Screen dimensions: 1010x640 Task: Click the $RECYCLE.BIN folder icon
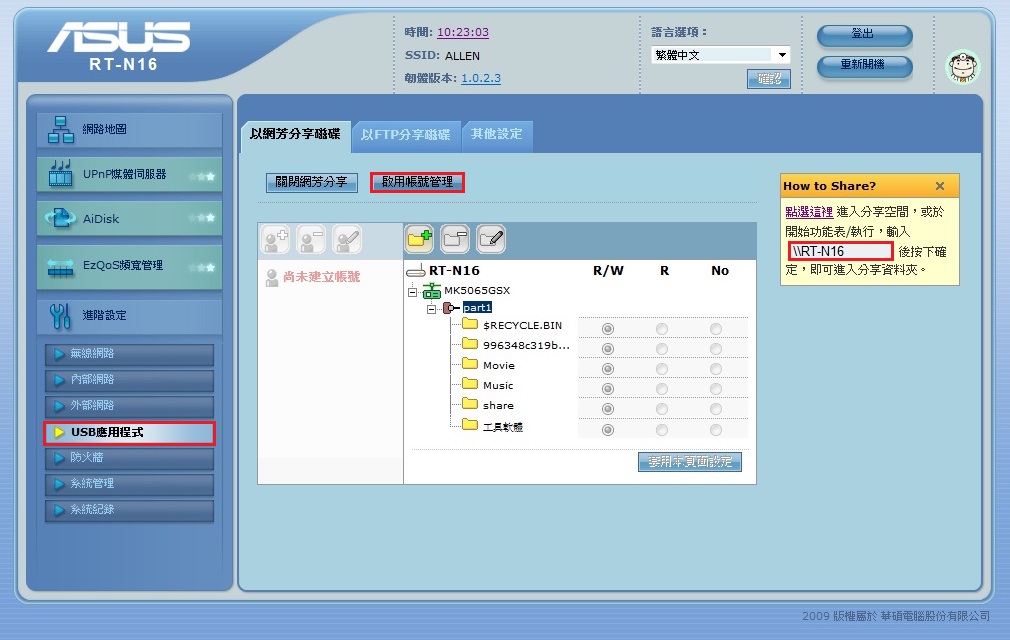(x=470, y=324)
